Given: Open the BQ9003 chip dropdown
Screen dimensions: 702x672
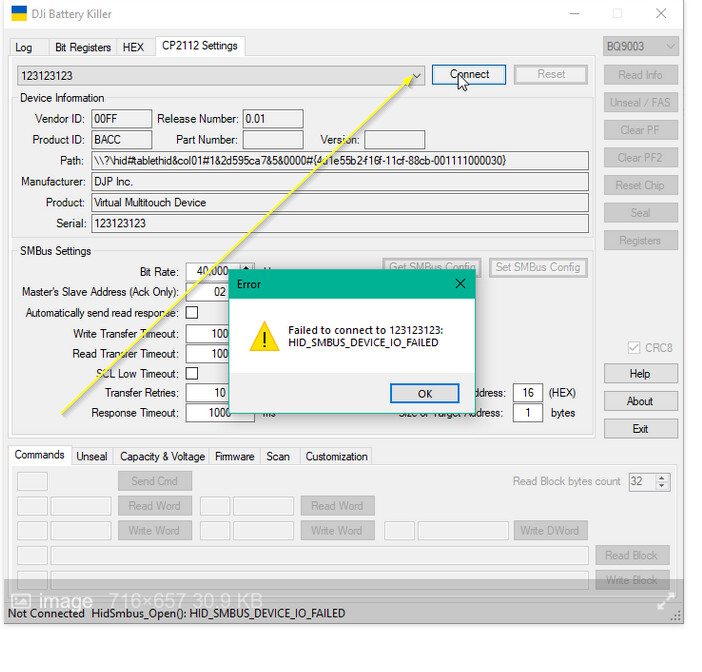Looking at the screenshot, I should [640, 46].
